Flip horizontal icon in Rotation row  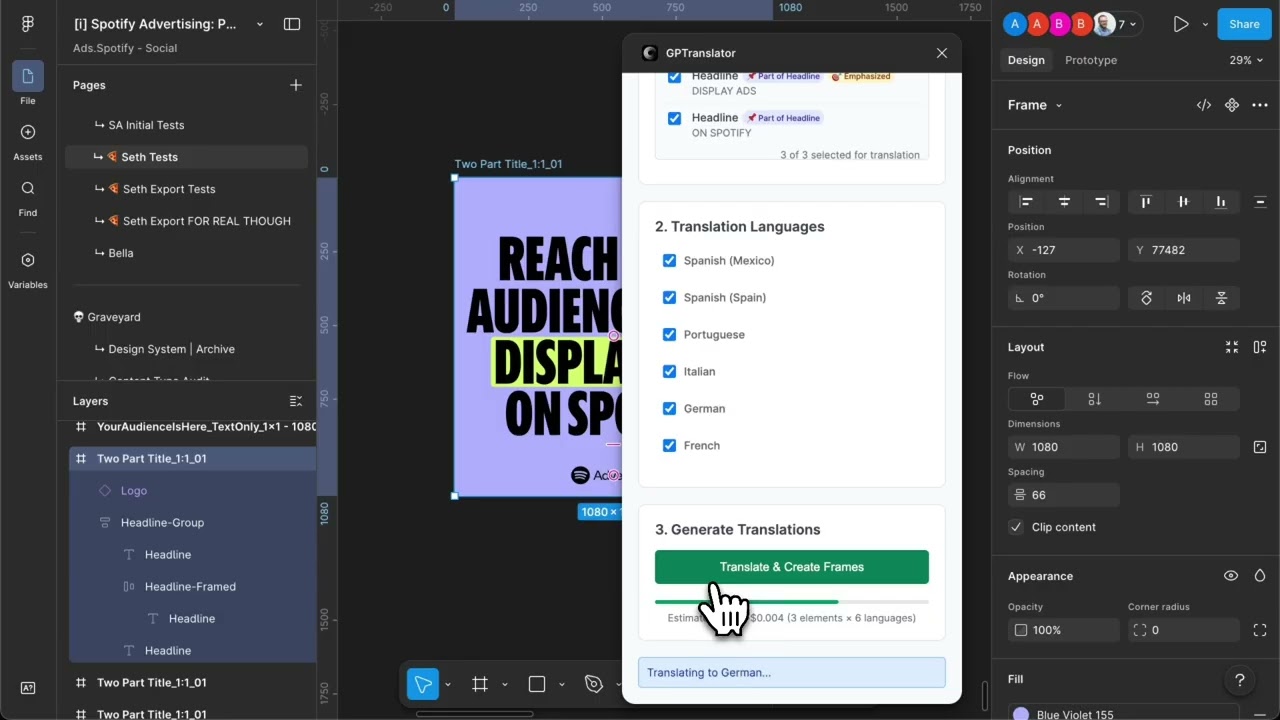(x=1184, y=298)
